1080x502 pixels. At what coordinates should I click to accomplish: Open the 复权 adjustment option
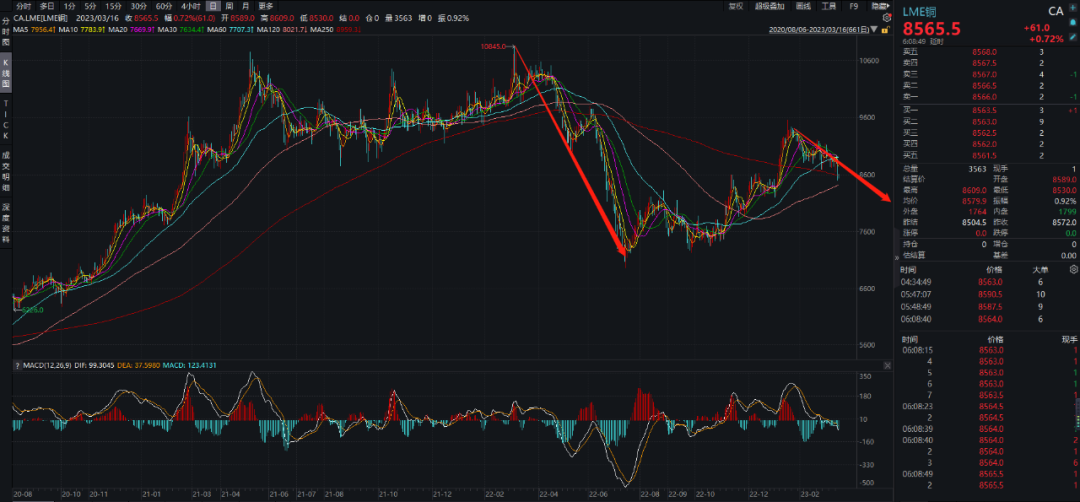(x=735, y=6)
